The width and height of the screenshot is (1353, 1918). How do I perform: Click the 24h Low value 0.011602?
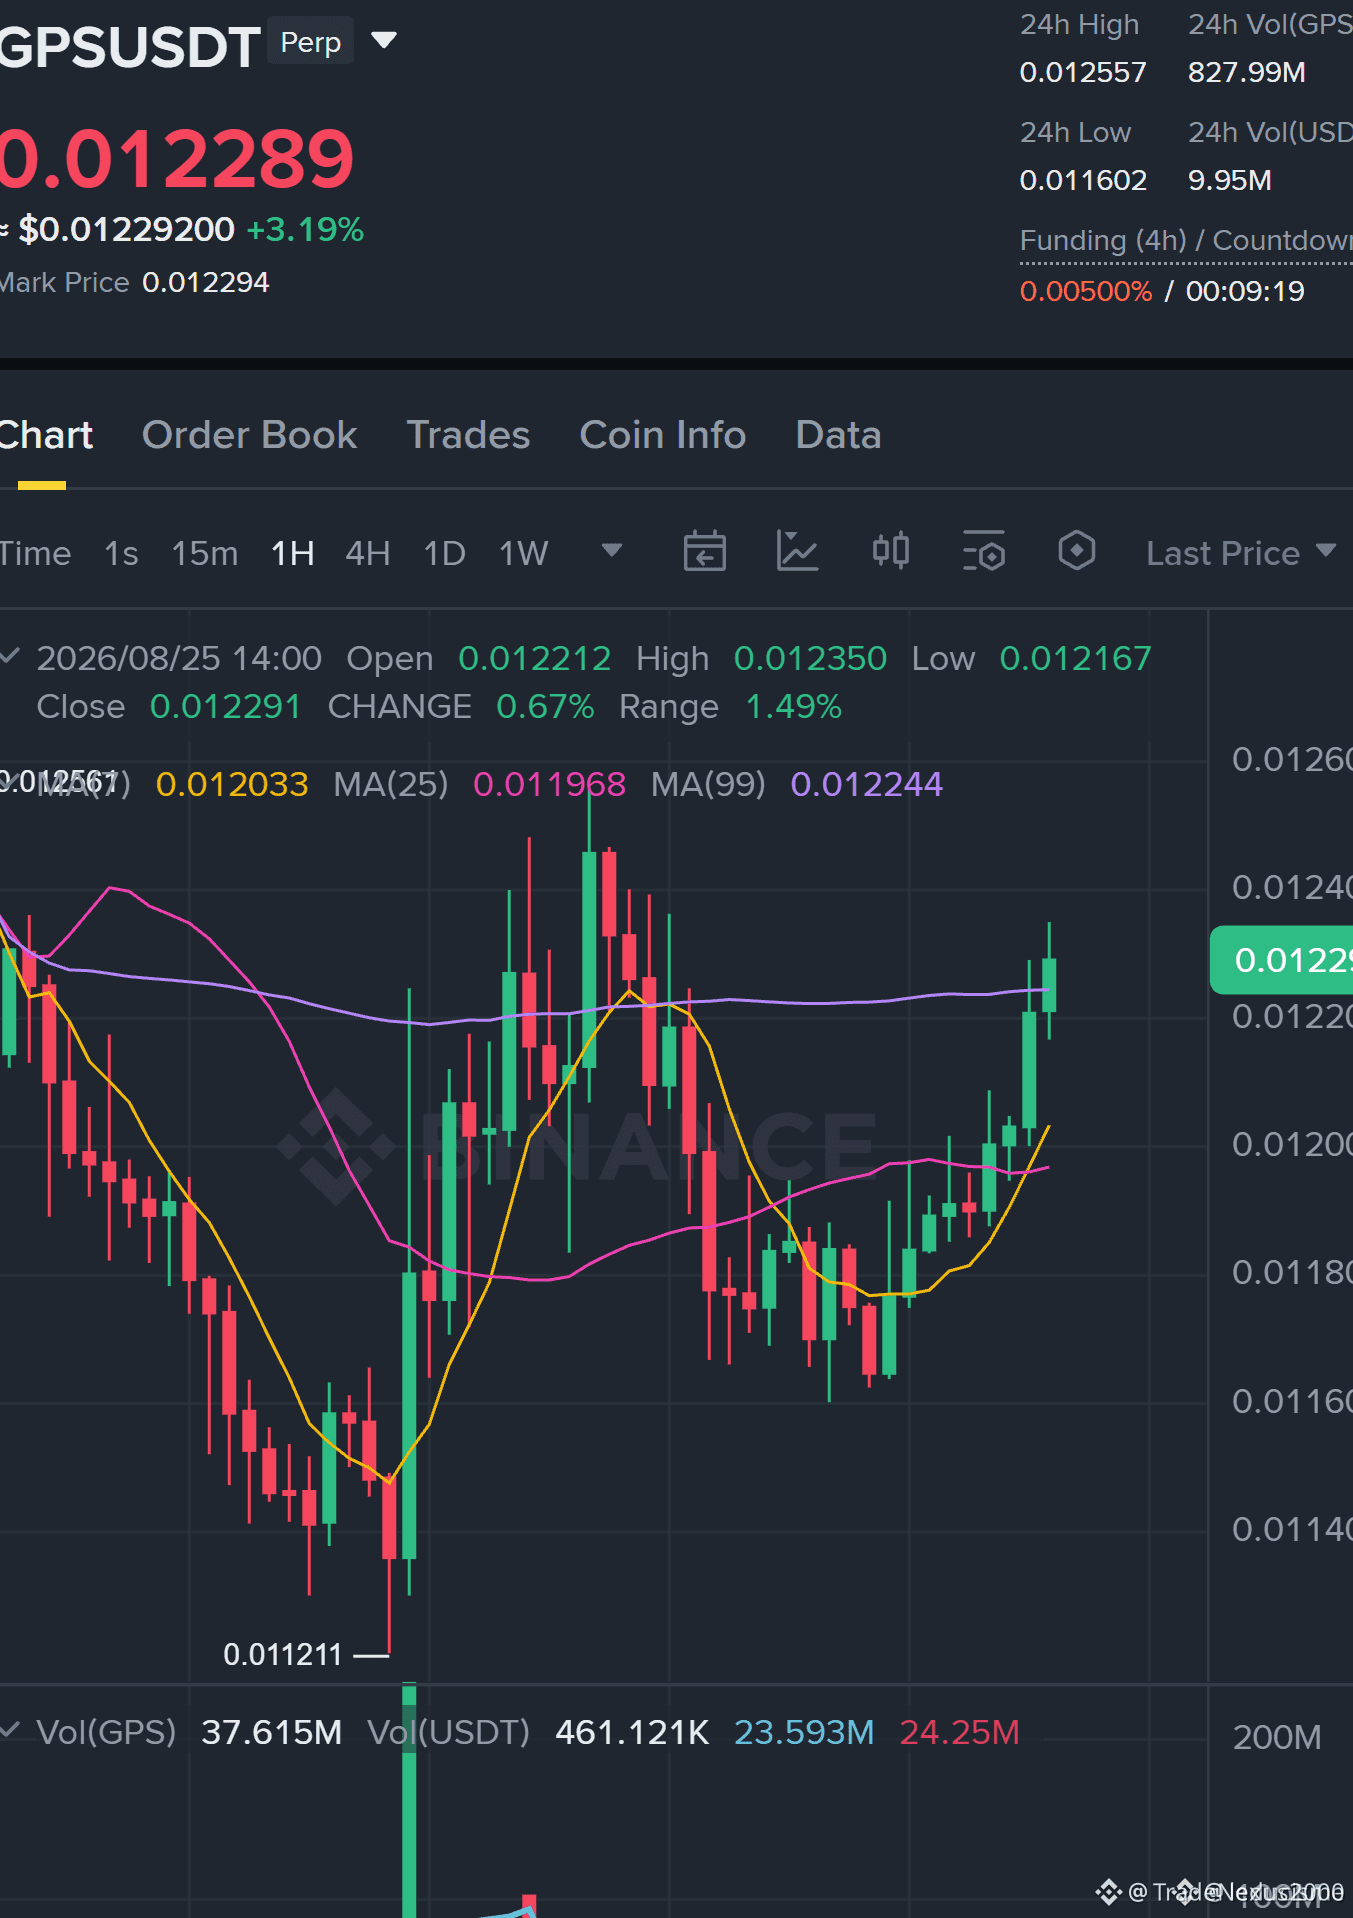point(1083,180)
